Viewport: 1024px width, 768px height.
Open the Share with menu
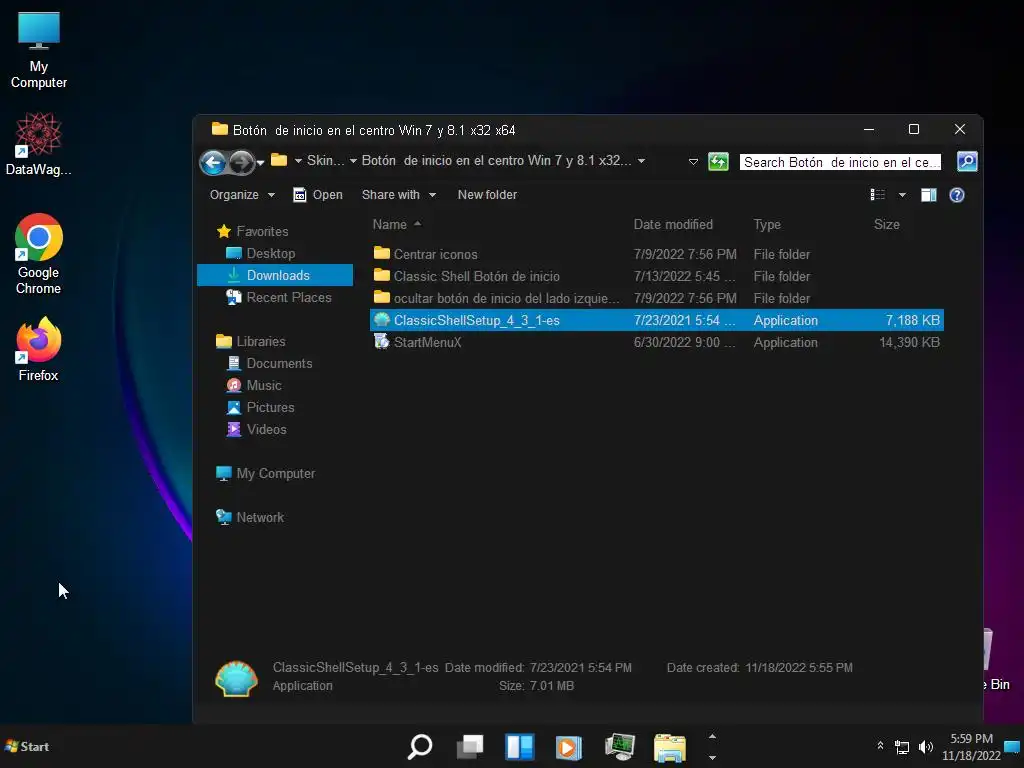(x=398, y=195)
